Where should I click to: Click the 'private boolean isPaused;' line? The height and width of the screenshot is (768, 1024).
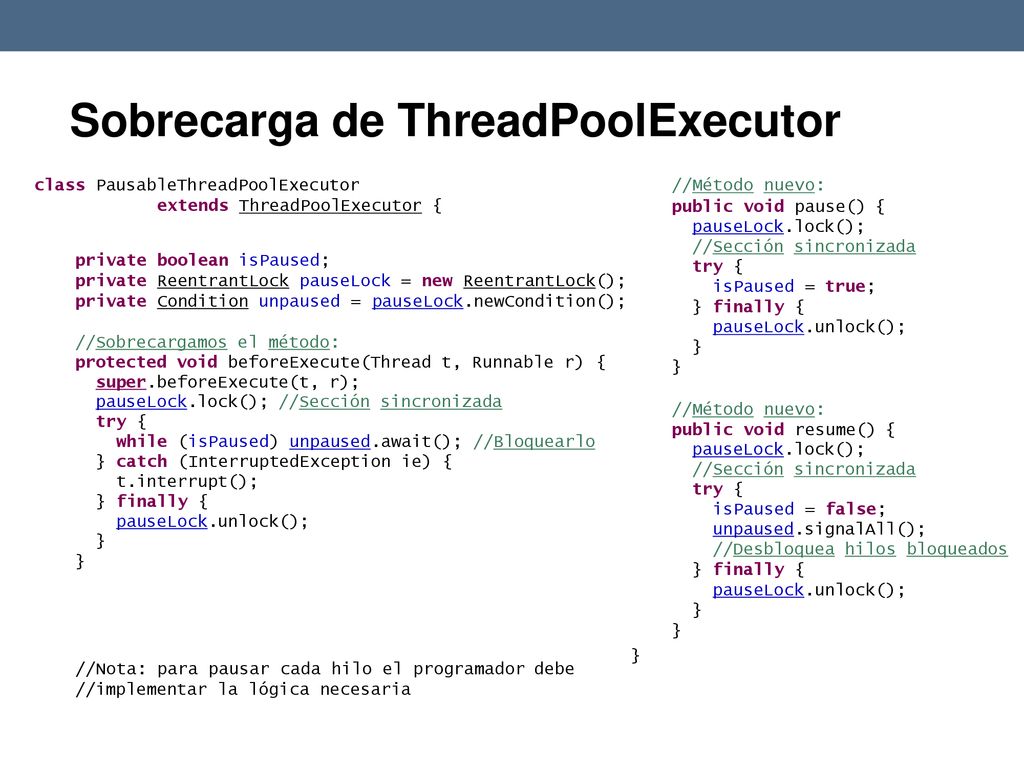(x=202, y=260)
